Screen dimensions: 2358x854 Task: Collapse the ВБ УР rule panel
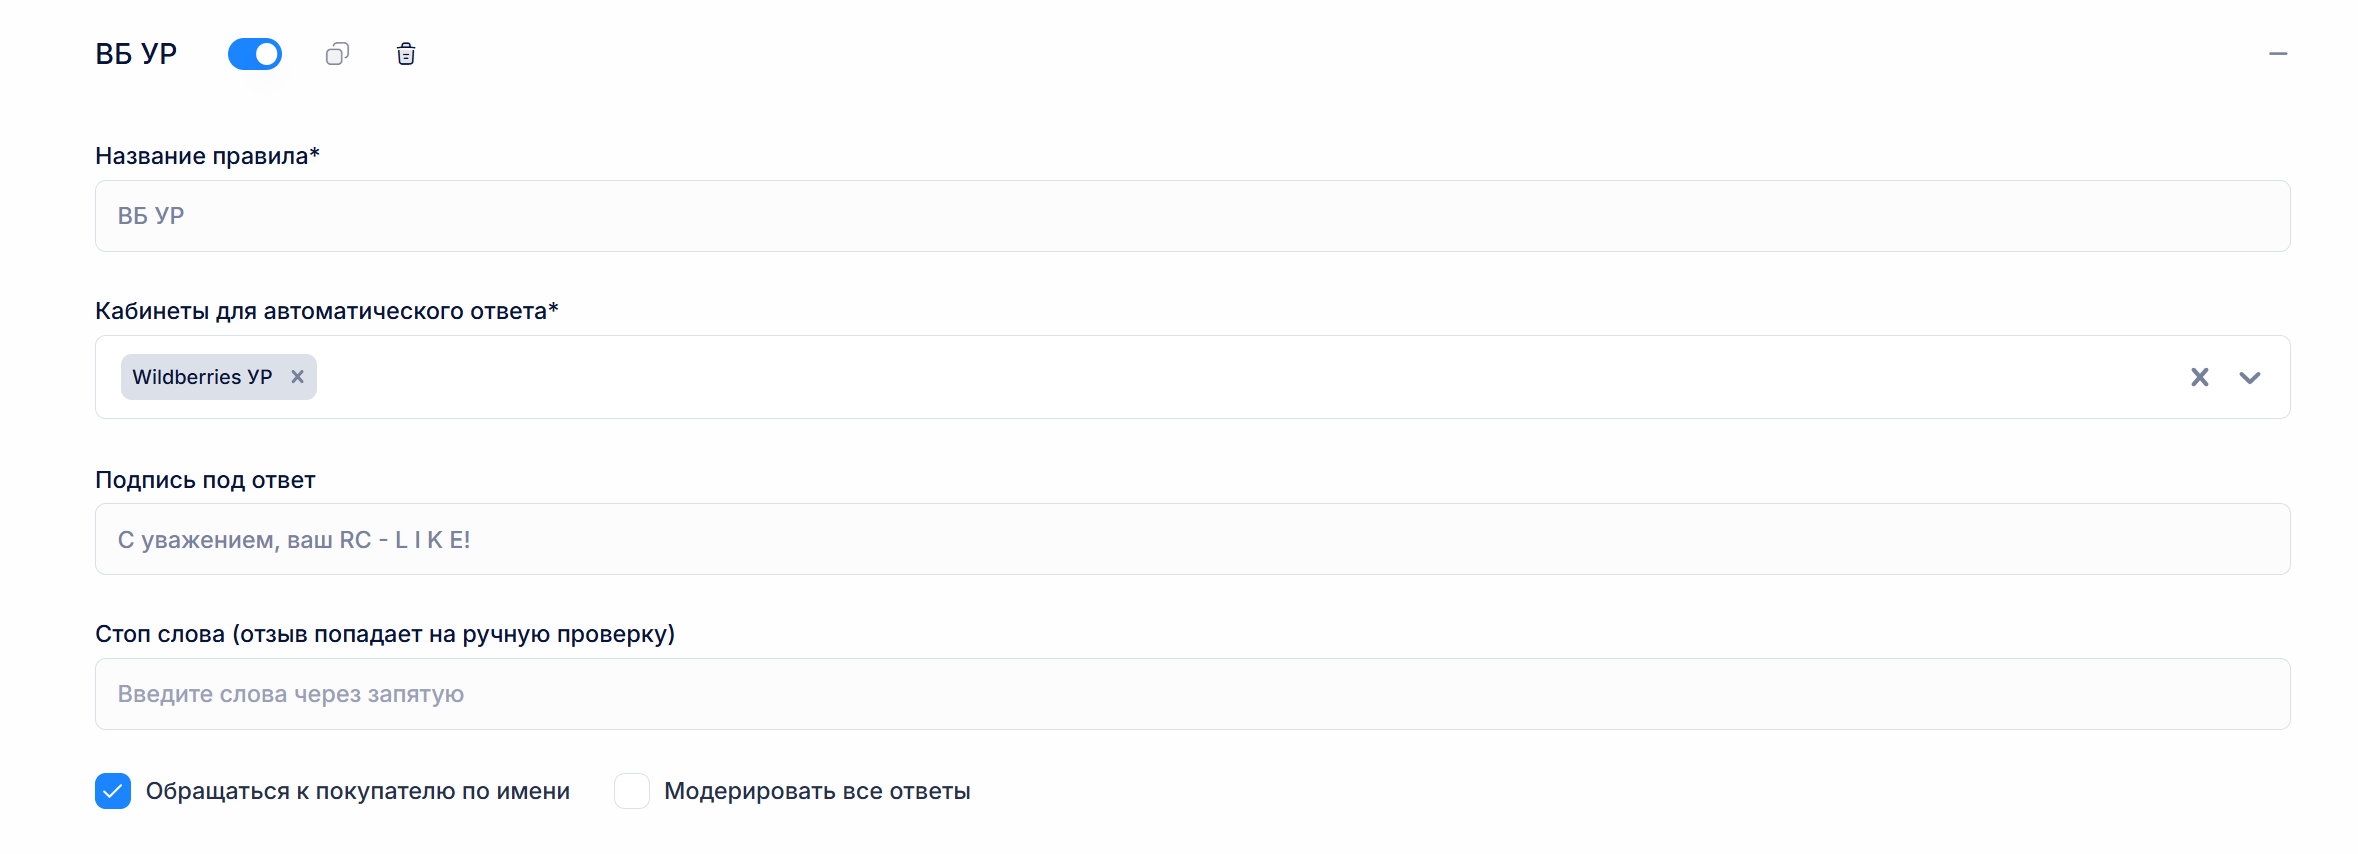pyautogui.click(x=2278, y=54)
